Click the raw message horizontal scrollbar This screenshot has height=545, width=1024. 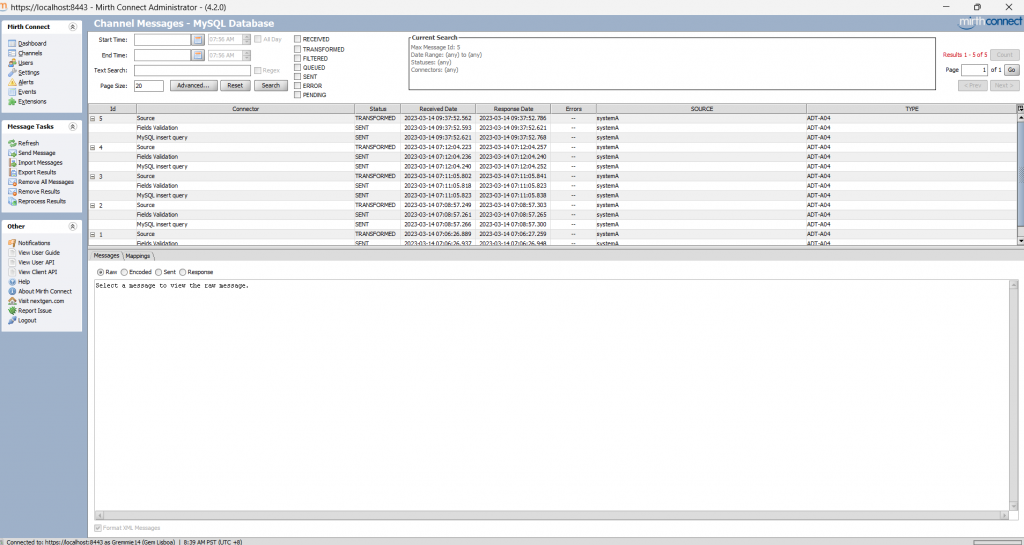(x=552, y=516)
